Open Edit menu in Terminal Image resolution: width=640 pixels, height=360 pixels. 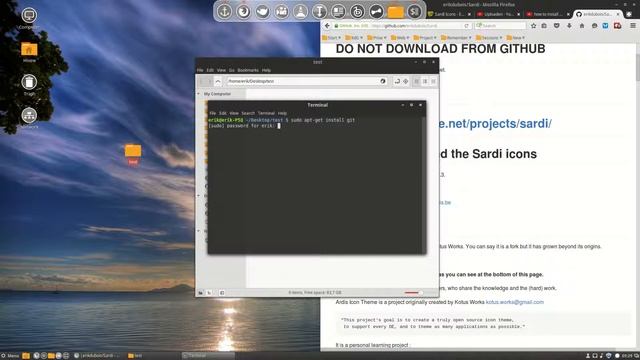point(222,113)
